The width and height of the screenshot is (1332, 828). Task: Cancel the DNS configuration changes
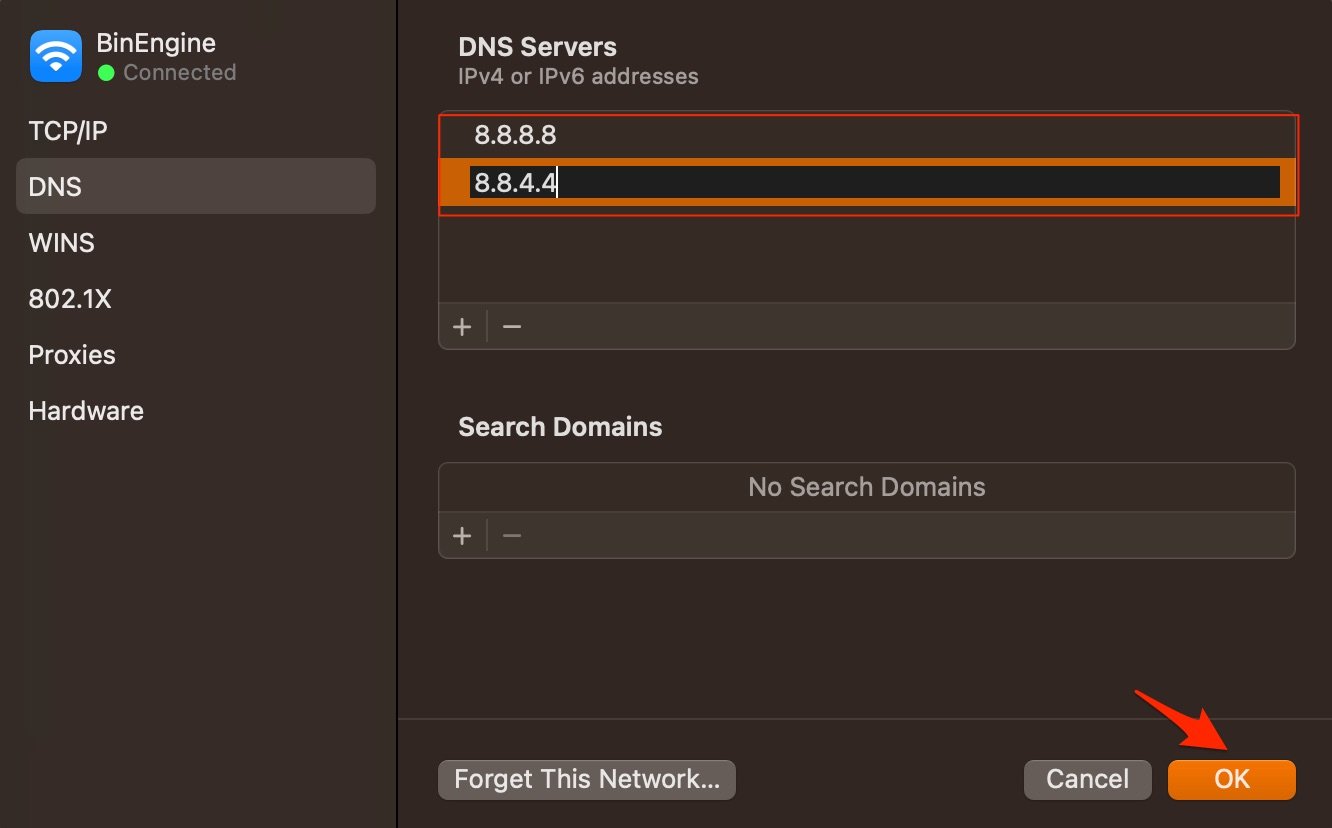coord(1087,779)
